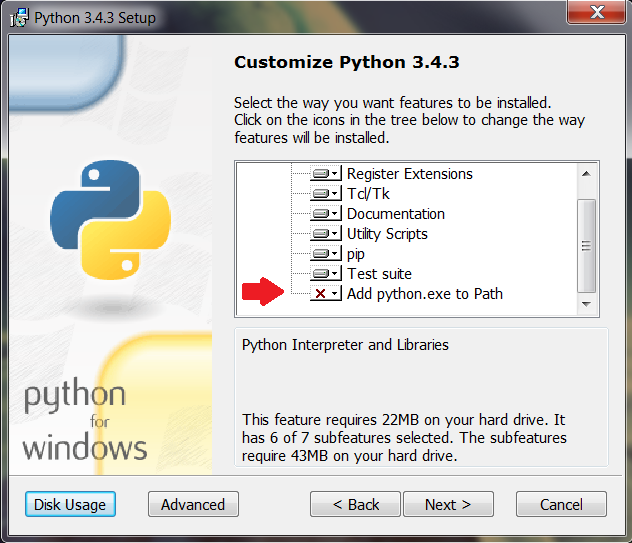This screenshot has width=632, height=543.
Task: Click the Disk Usage button
Action: [70, 504]
